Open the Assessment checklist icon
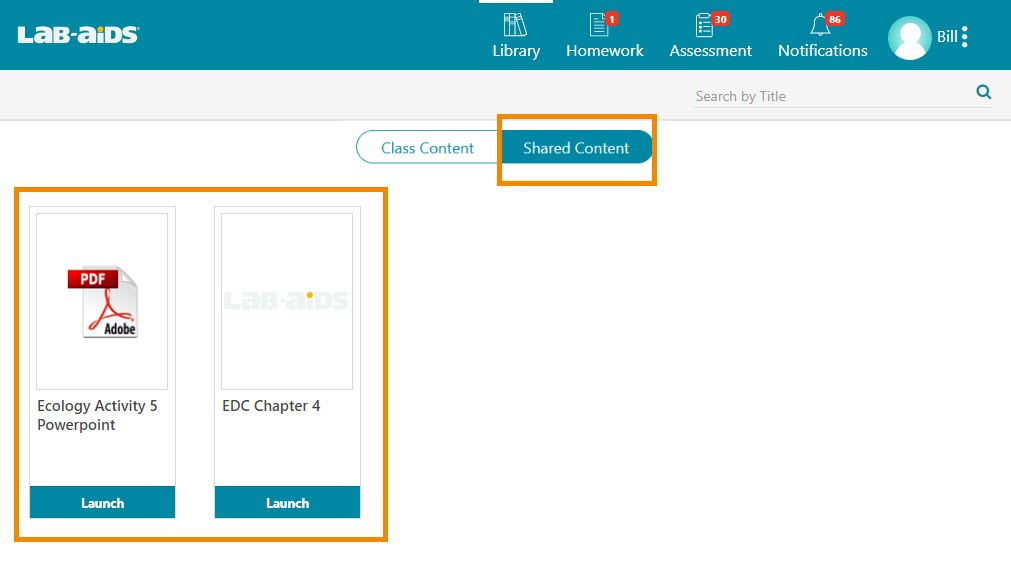The height and width of the screenshot is (562, 1011). point(705,25)
